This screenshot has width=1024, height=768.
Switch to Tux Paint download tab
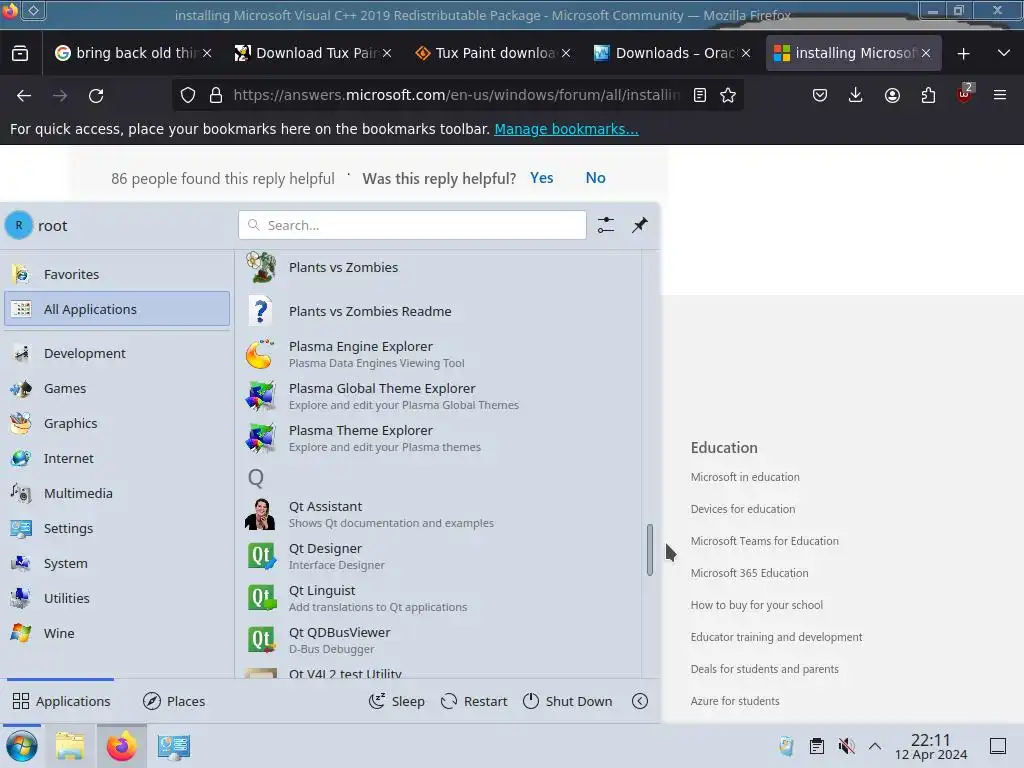[x=492, y=53]
